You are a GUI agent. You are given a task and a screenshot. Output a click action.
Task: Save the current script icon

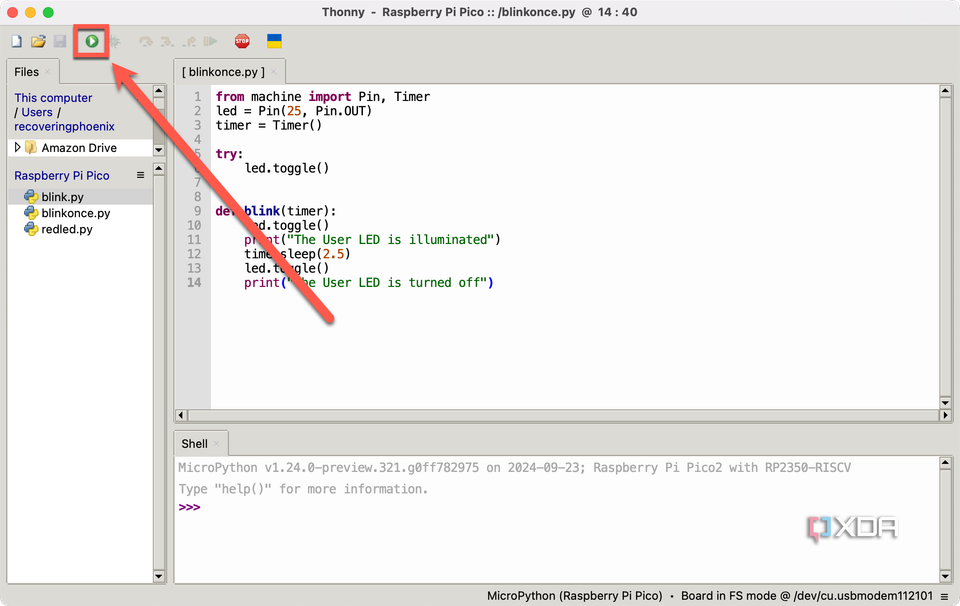tap(60, 41)
